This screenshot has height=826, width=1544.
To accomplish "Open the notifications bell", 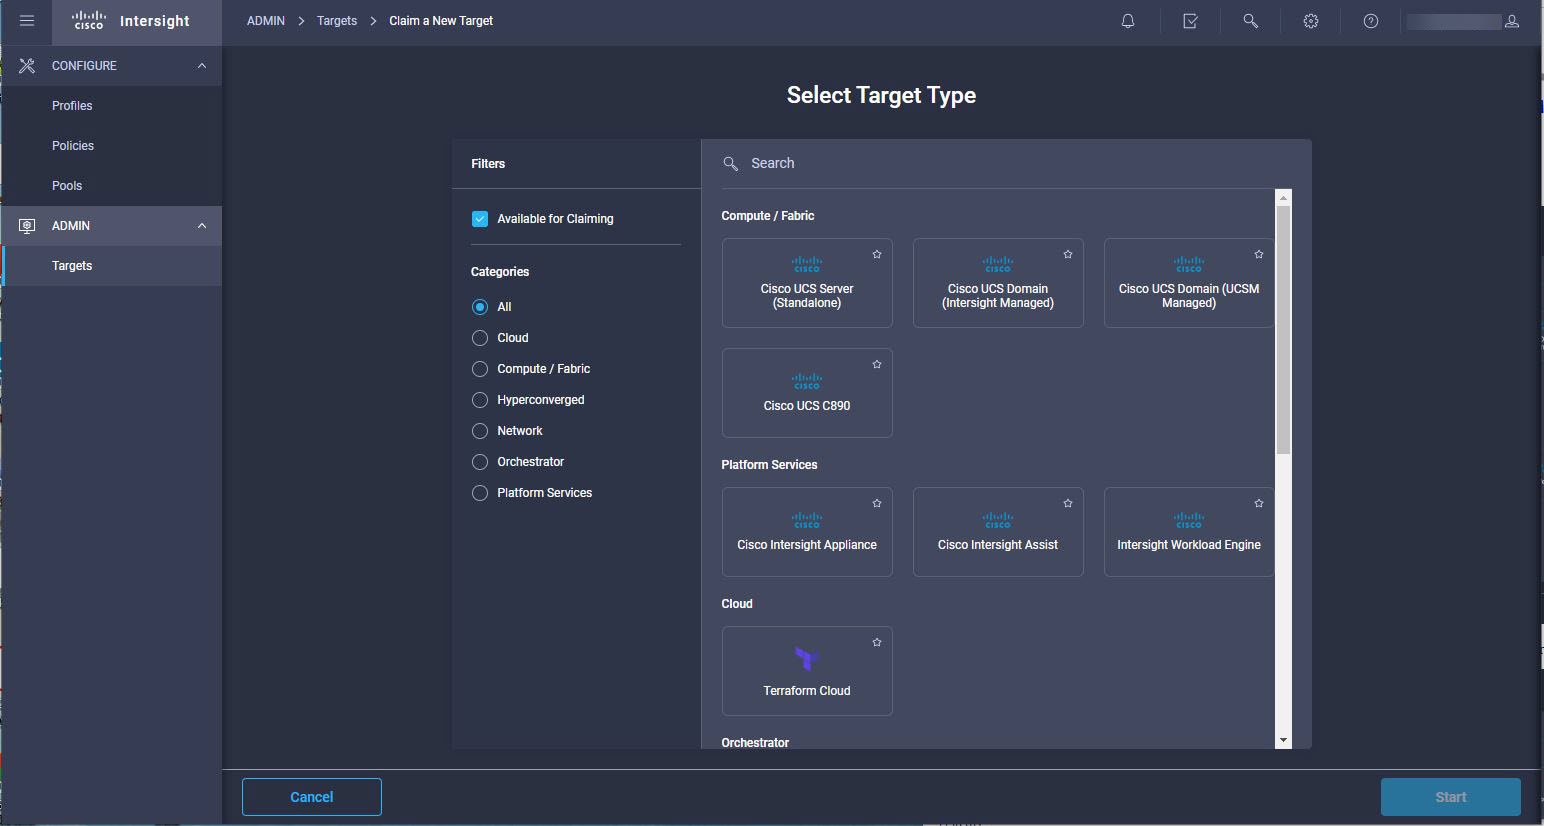I will point(1128,21).
